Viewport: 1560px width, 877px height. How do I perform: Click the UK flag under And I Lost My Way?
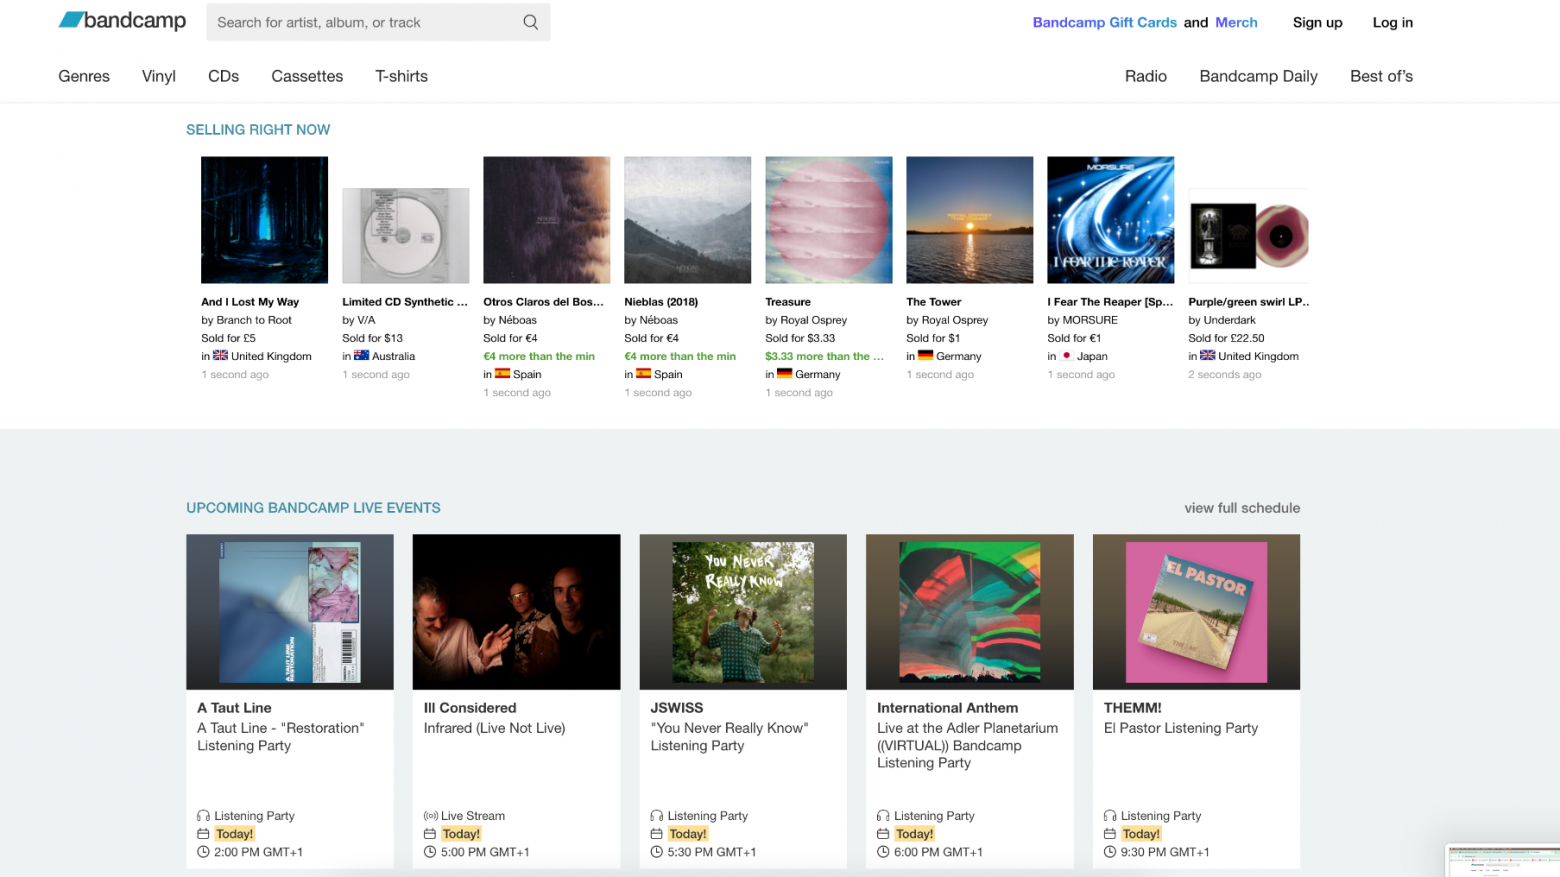coord(221,355)
